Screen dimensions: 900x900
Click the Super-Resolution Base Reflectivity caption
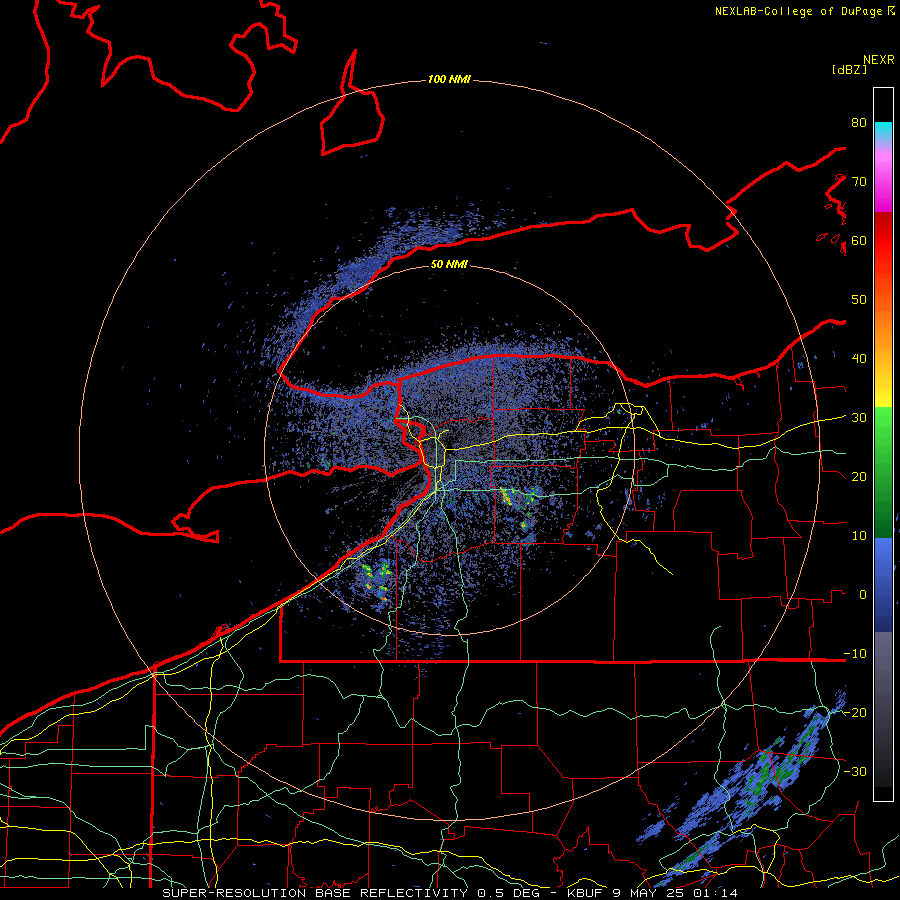click(x=450, y=893)
